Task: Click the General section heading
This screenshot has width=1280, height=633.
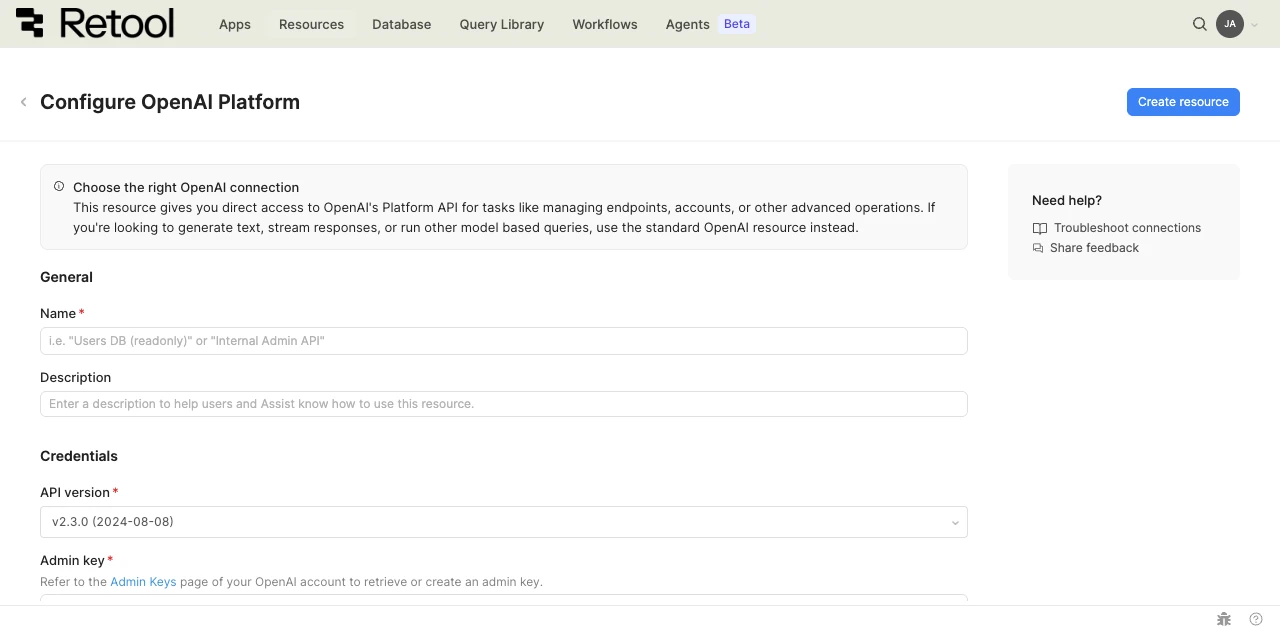Action: click(66, 277)
